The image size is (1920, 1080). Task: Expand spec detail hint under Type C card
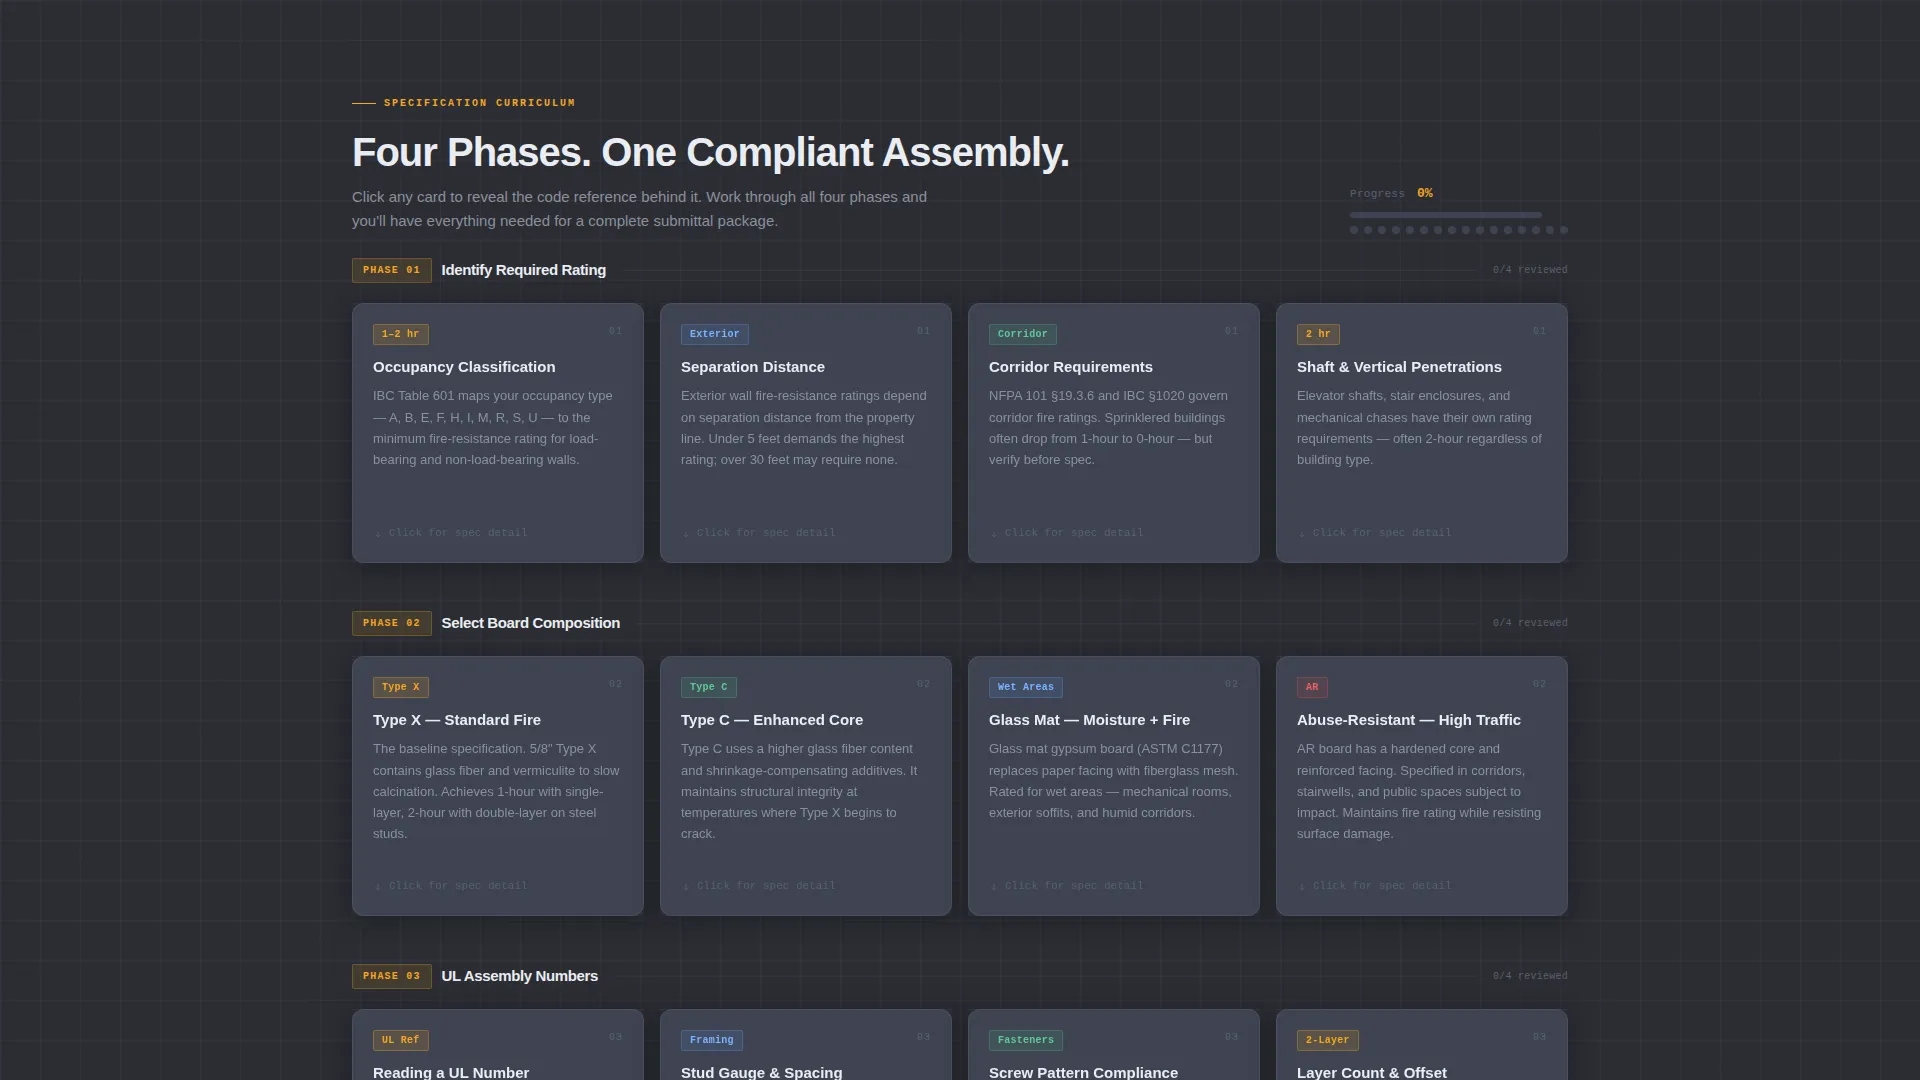(758, 886)
